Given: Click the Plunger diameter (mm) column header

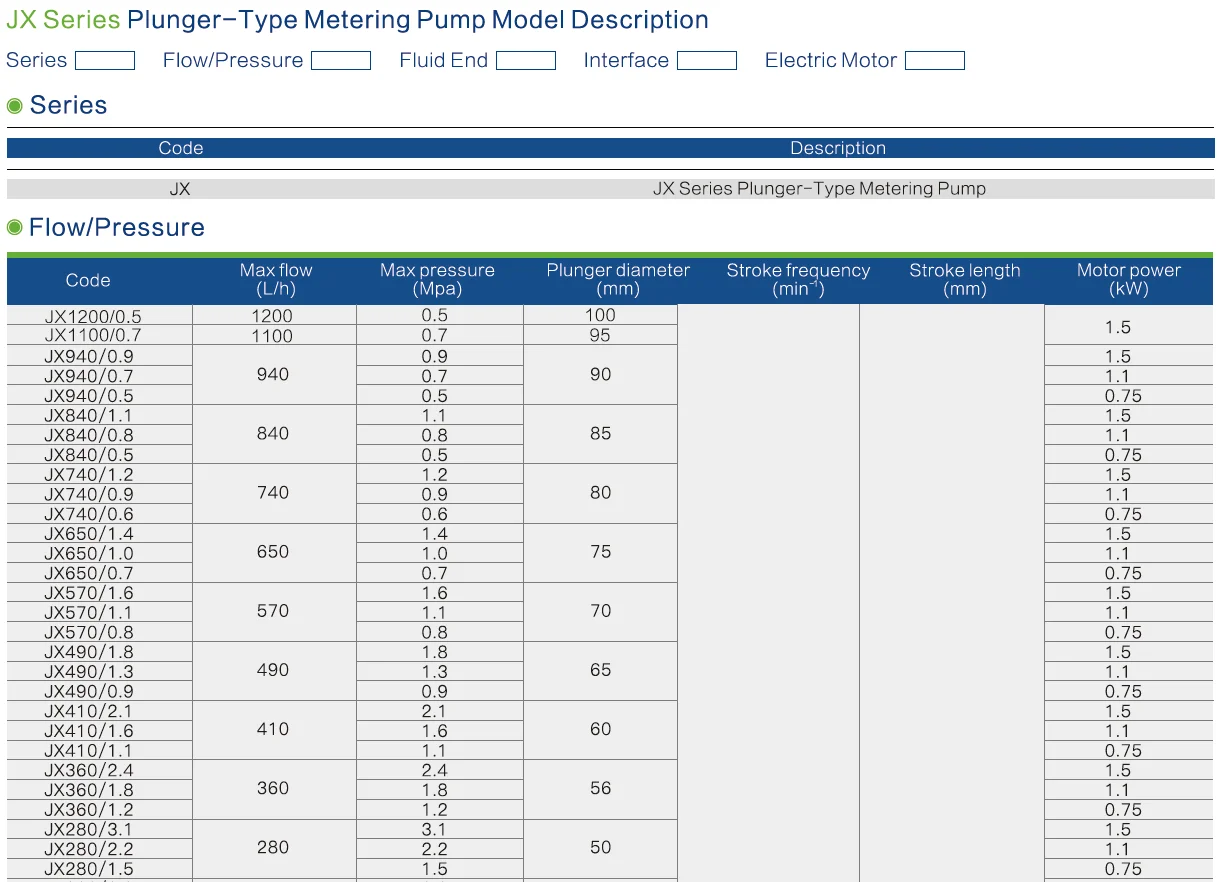Looking at the screenshot, I should [618, 280].
